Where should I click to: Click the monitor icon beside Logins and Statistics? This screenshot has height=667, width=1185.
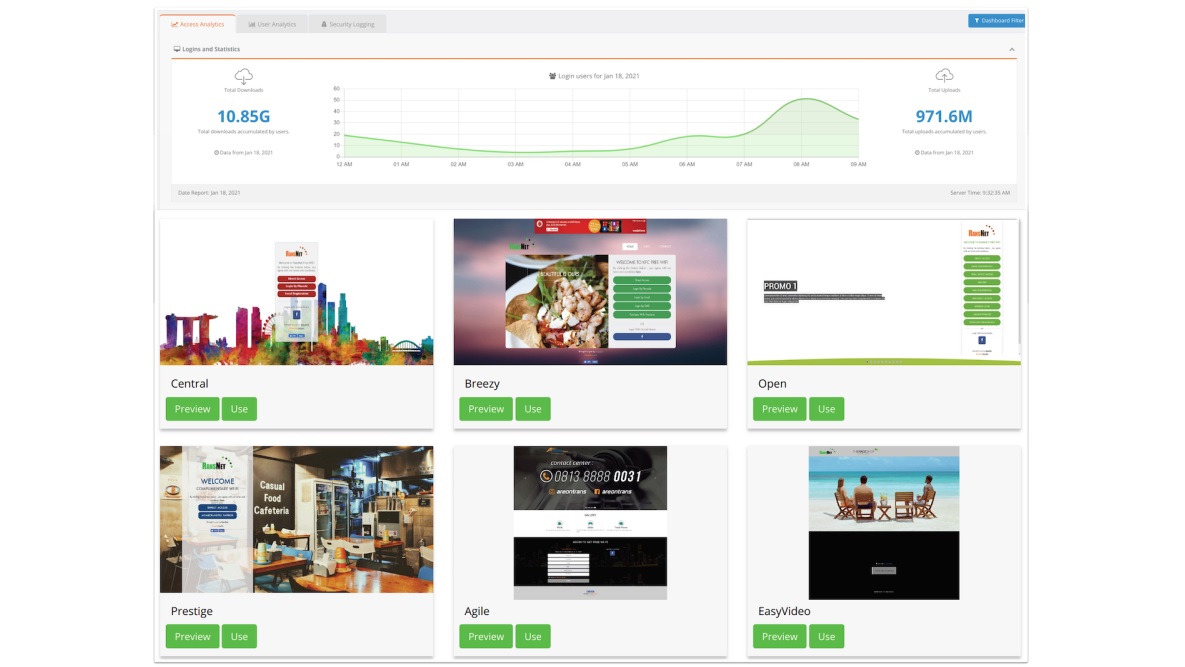177,49
